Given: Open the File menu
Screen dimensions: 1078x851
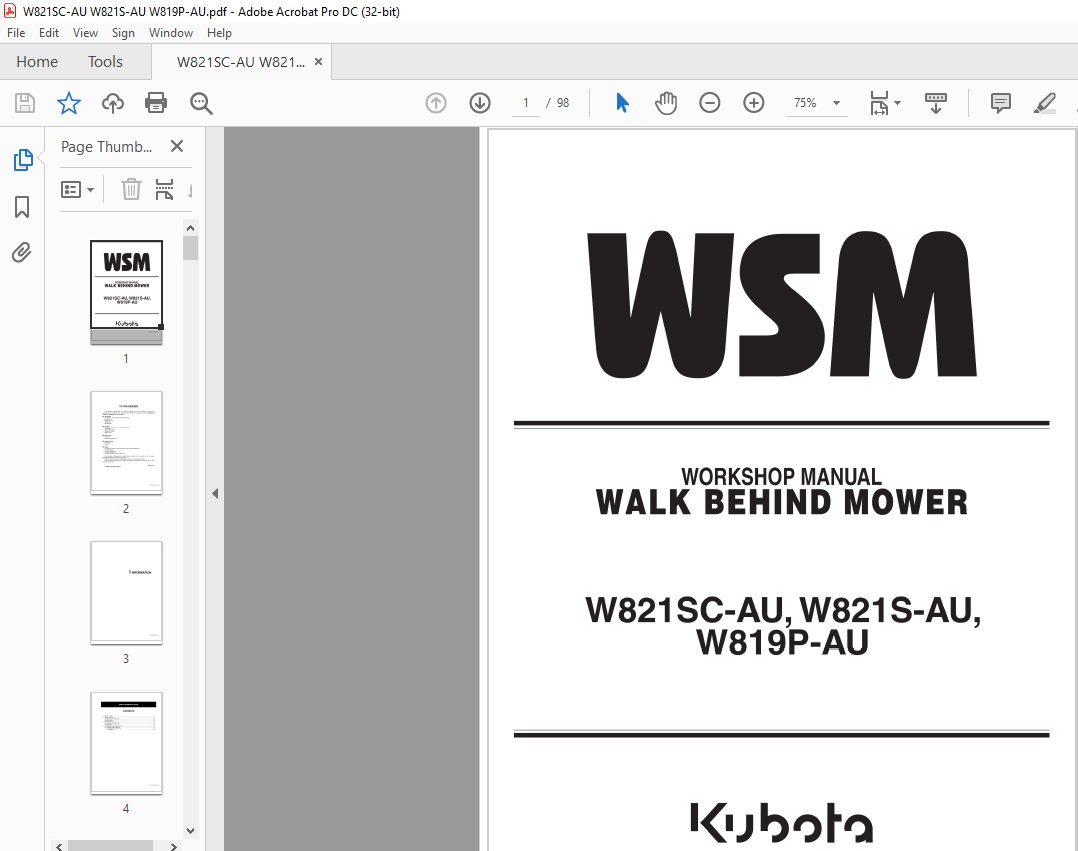Looking at the screenshot, I should point(16,33).
